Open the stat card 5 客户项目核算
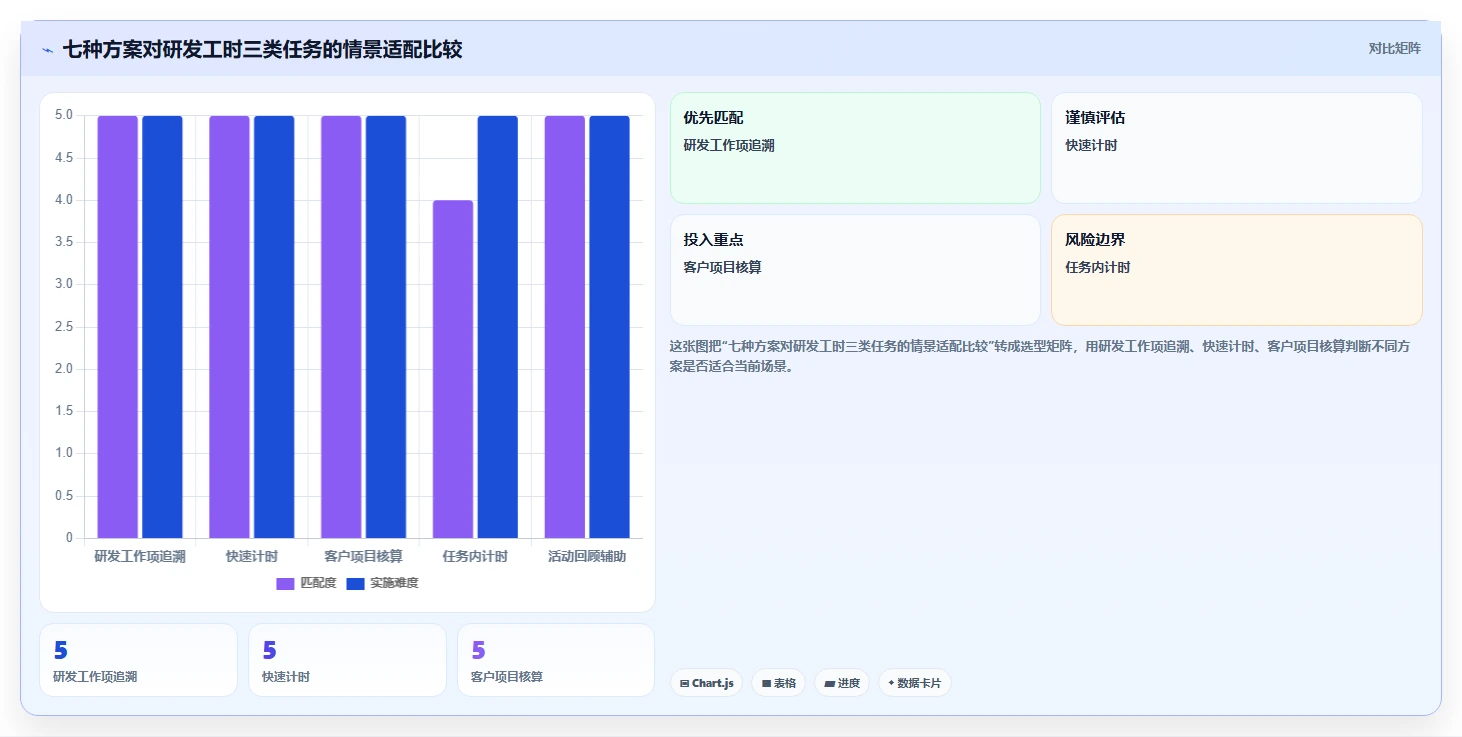Screen dimensions: 1462x737 556,660
